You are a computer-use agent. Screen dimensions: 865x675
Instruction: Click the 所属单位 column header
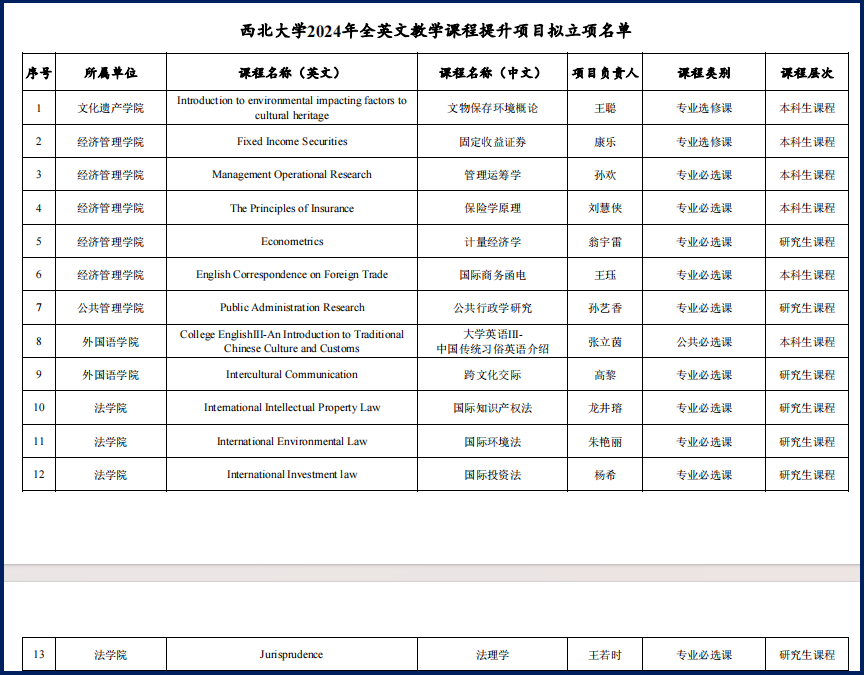pos(110,73)
